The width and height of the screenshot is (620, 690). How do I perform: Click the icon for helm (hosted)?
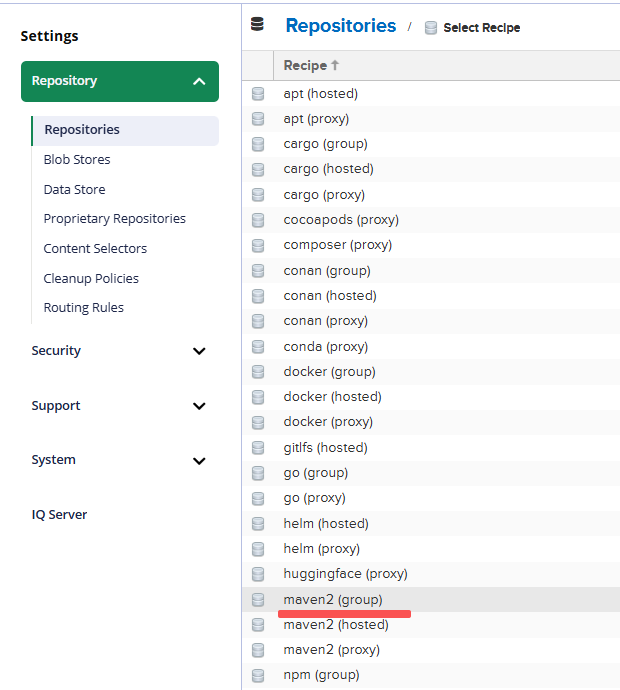258,524
